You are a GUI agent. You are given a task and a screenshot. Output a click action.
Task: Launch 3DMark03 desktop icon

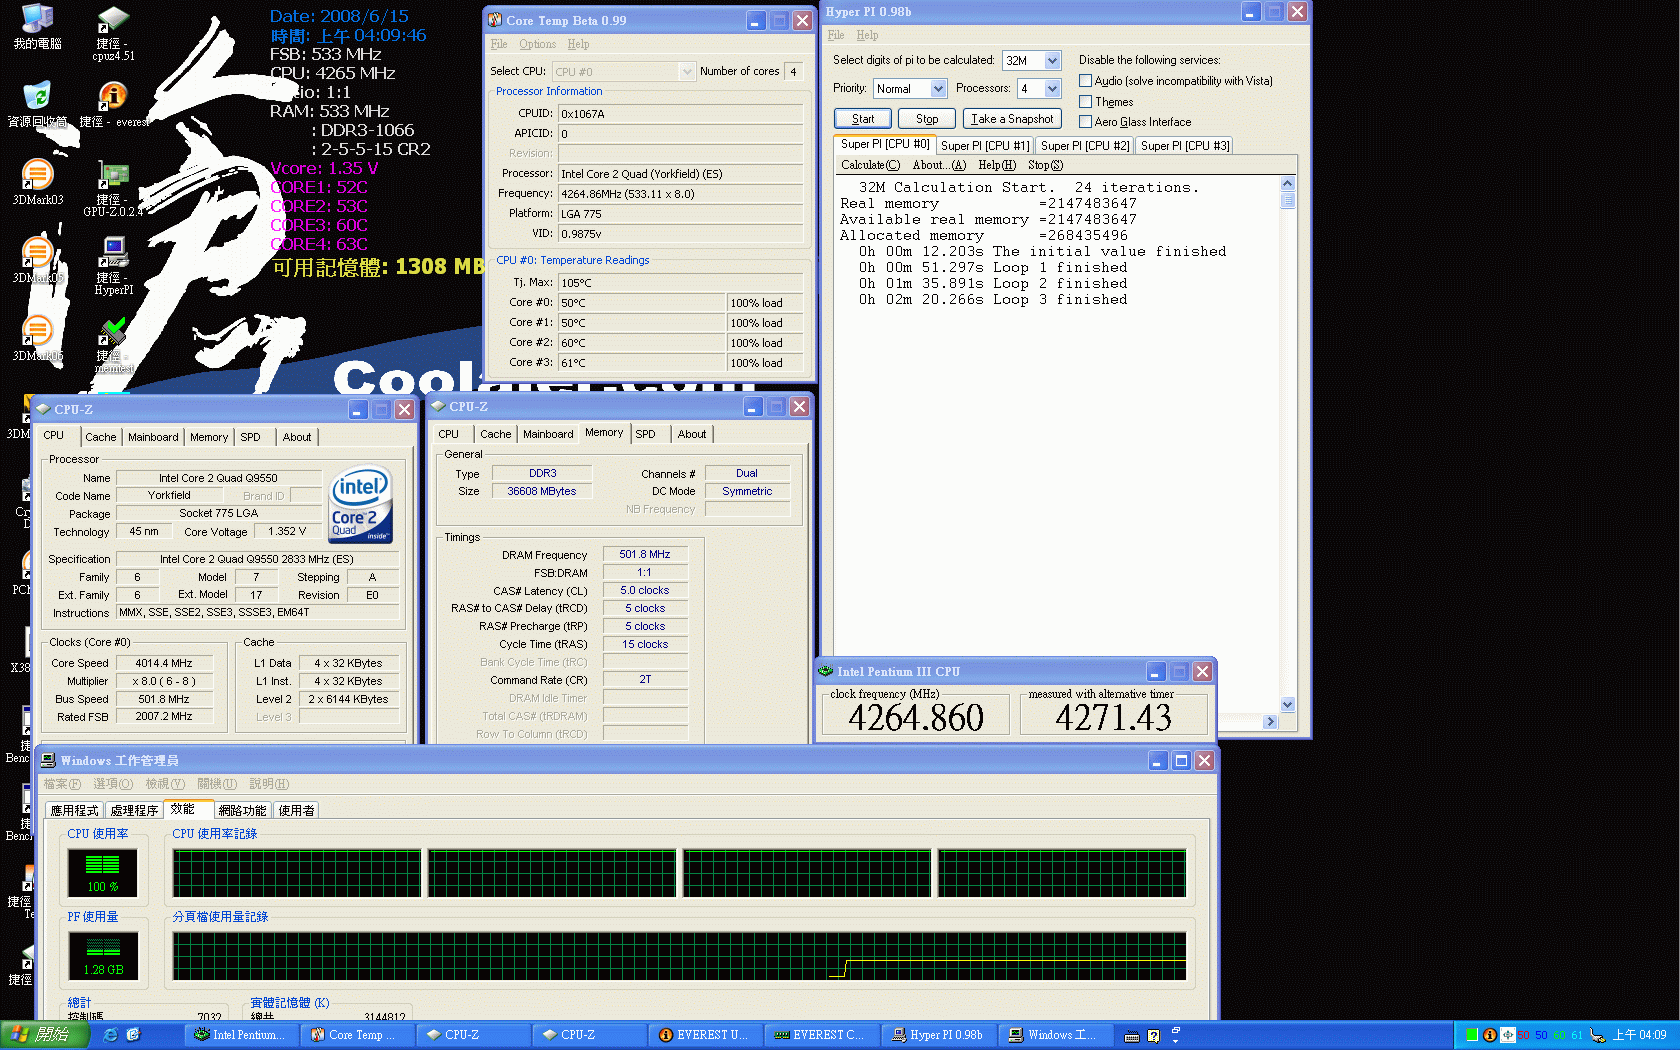(37, 182)
